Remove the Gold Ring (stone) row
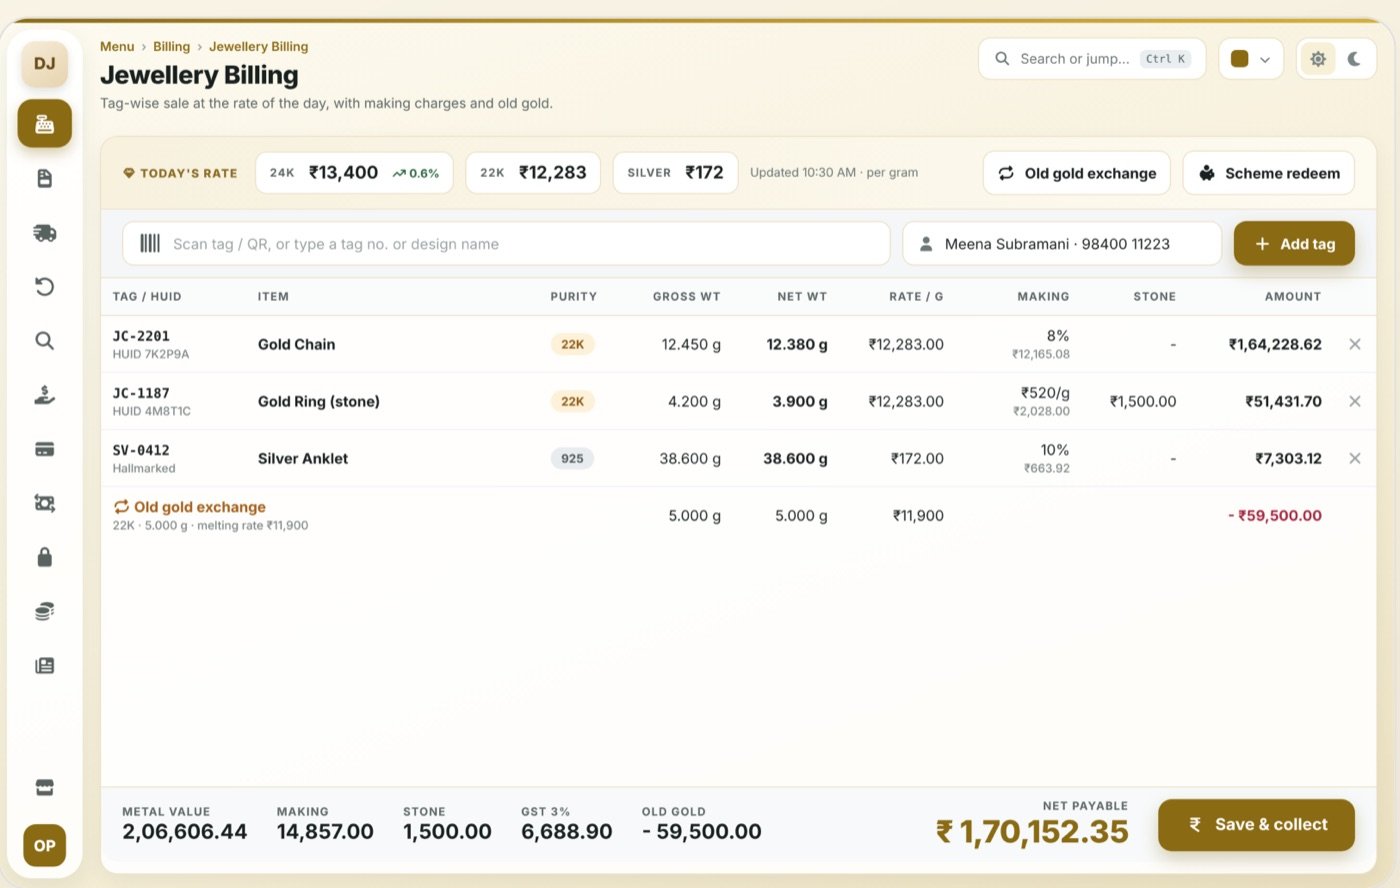Viewport: 1400px width, 888px height. point(1355,401)
